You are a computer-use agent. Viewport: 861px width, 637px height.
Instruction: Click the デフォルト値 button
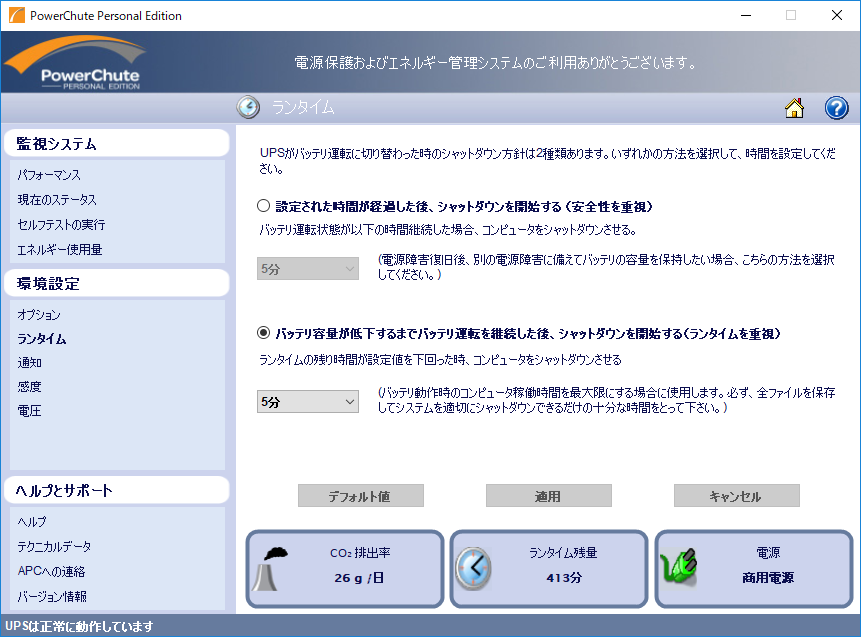coord(361,496)
